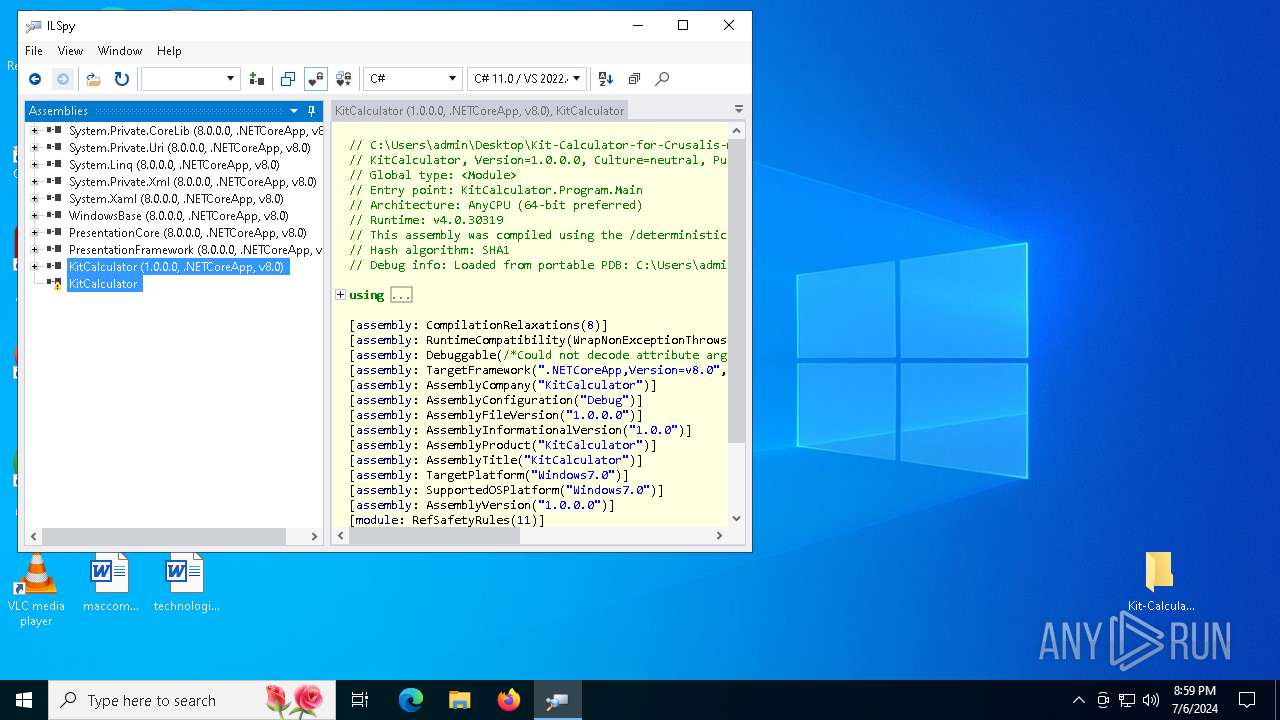Click the pin icon on Assemblies pane

311,111
